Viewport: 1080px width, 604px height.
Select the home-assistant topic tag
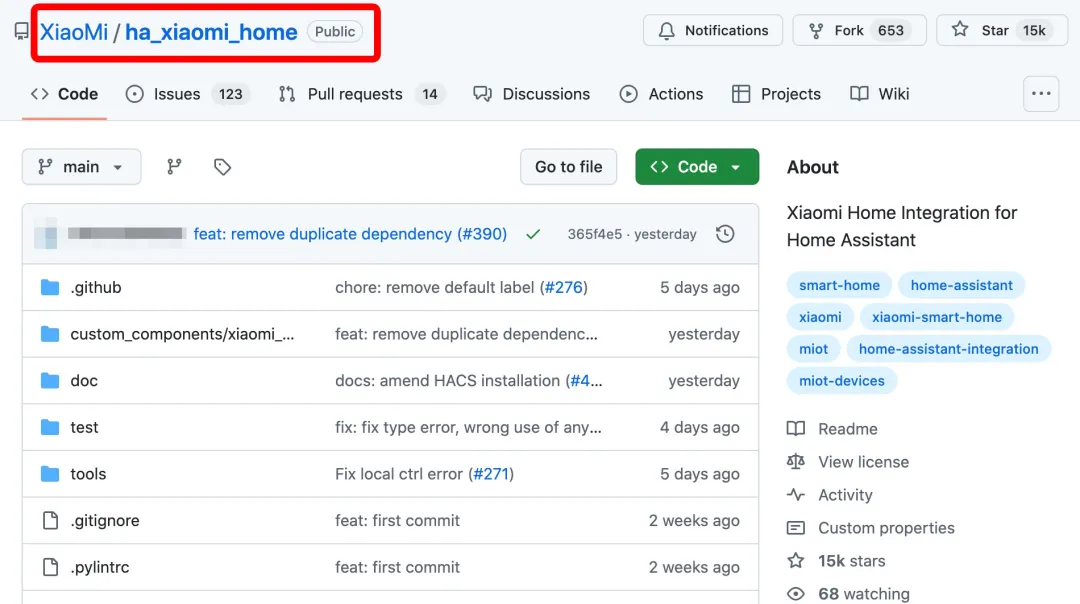[x=962, y=285]
